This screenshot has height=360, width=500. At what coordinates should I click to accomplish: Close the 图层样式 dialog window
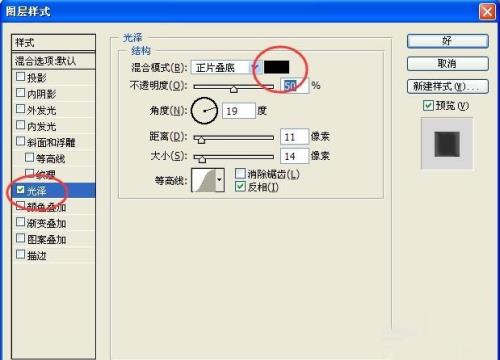pos(487,12)
